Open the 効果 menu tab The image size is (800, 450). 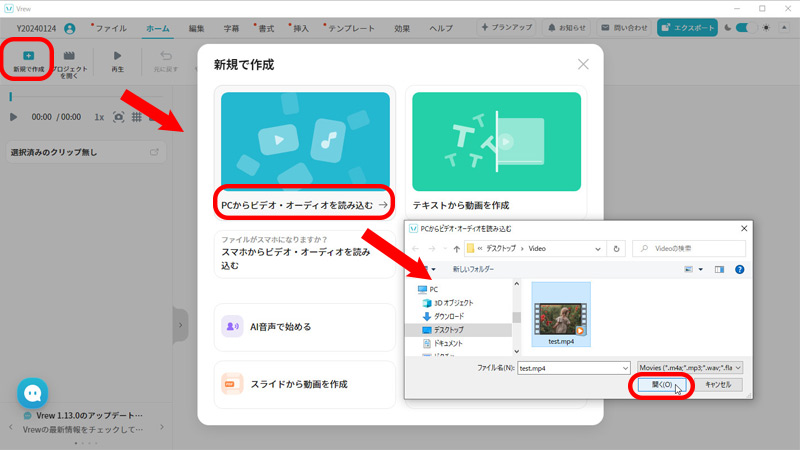point(402,29)
